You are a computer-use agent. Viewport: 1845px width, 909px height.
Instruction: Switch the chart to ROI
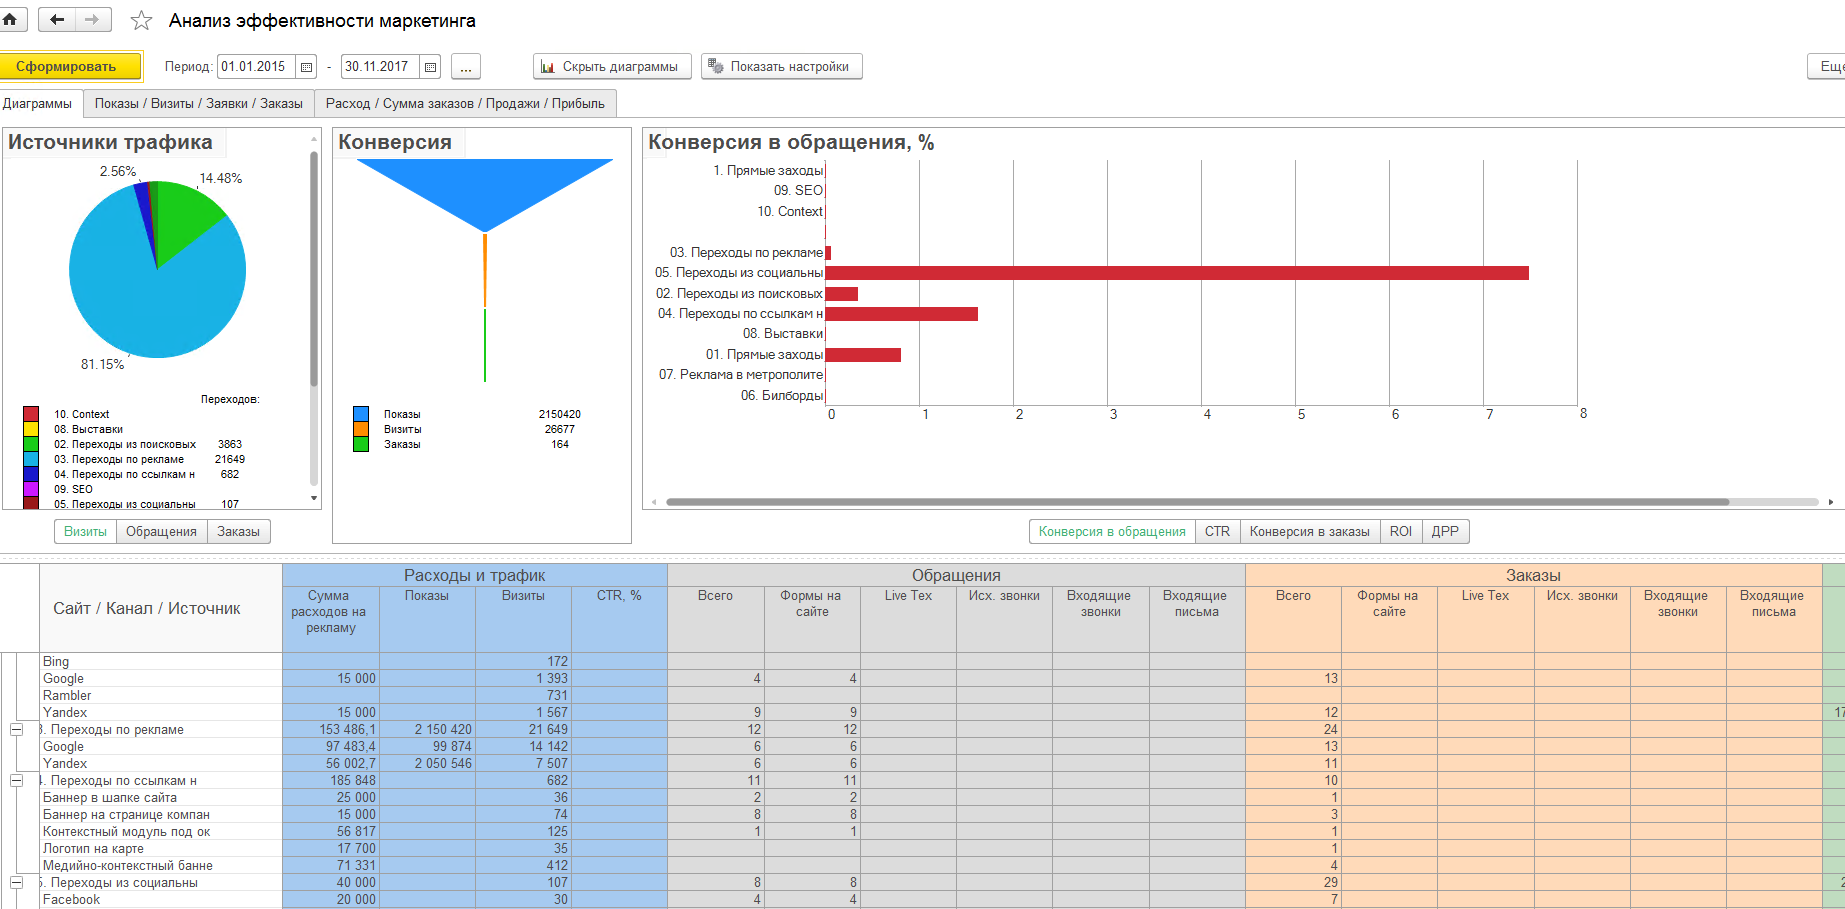tap(1400, 532)
